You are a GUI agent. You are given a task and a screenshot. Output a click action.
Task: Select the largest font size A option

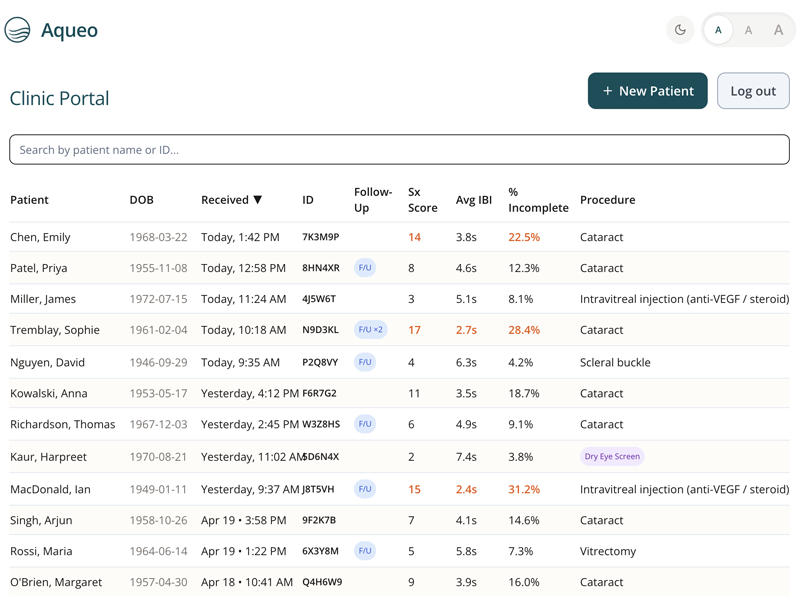click(x=778, y=30)
